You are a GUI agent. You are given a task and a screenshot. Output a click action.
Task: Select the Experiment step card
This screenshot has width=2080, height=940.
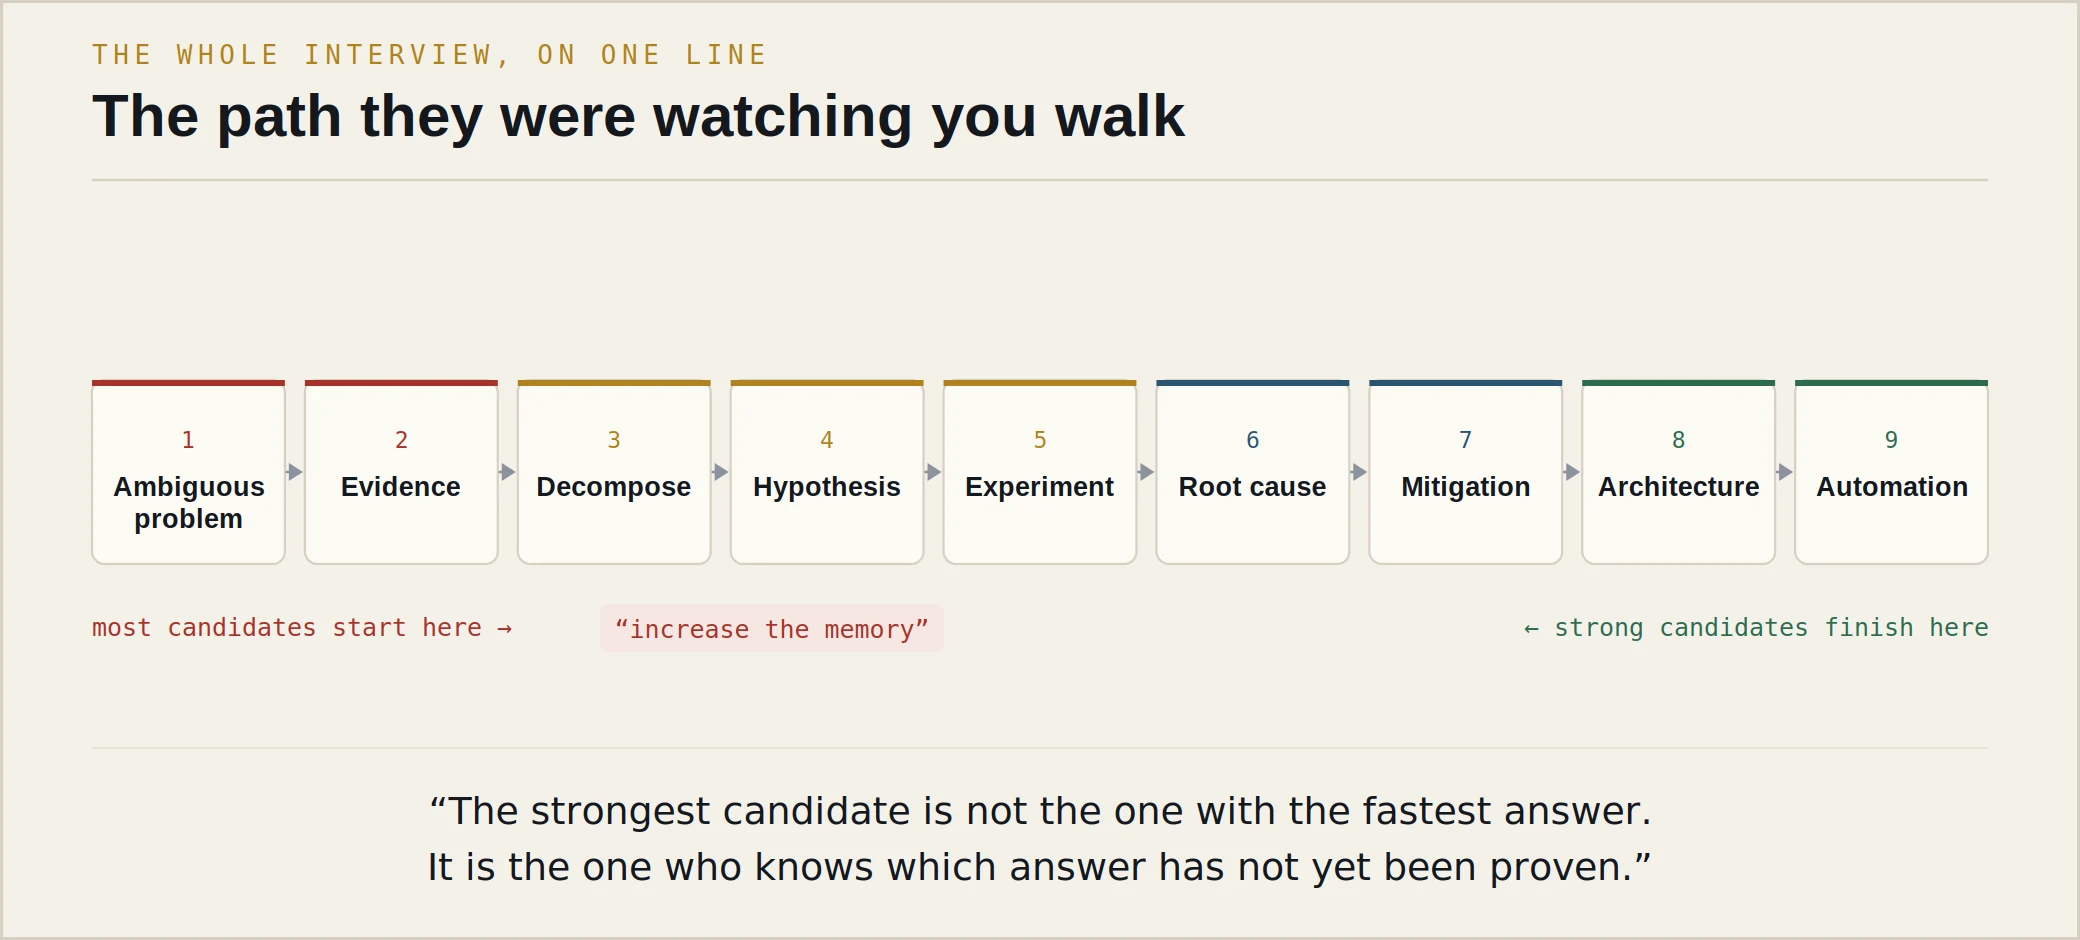(x=1040, y=472)
